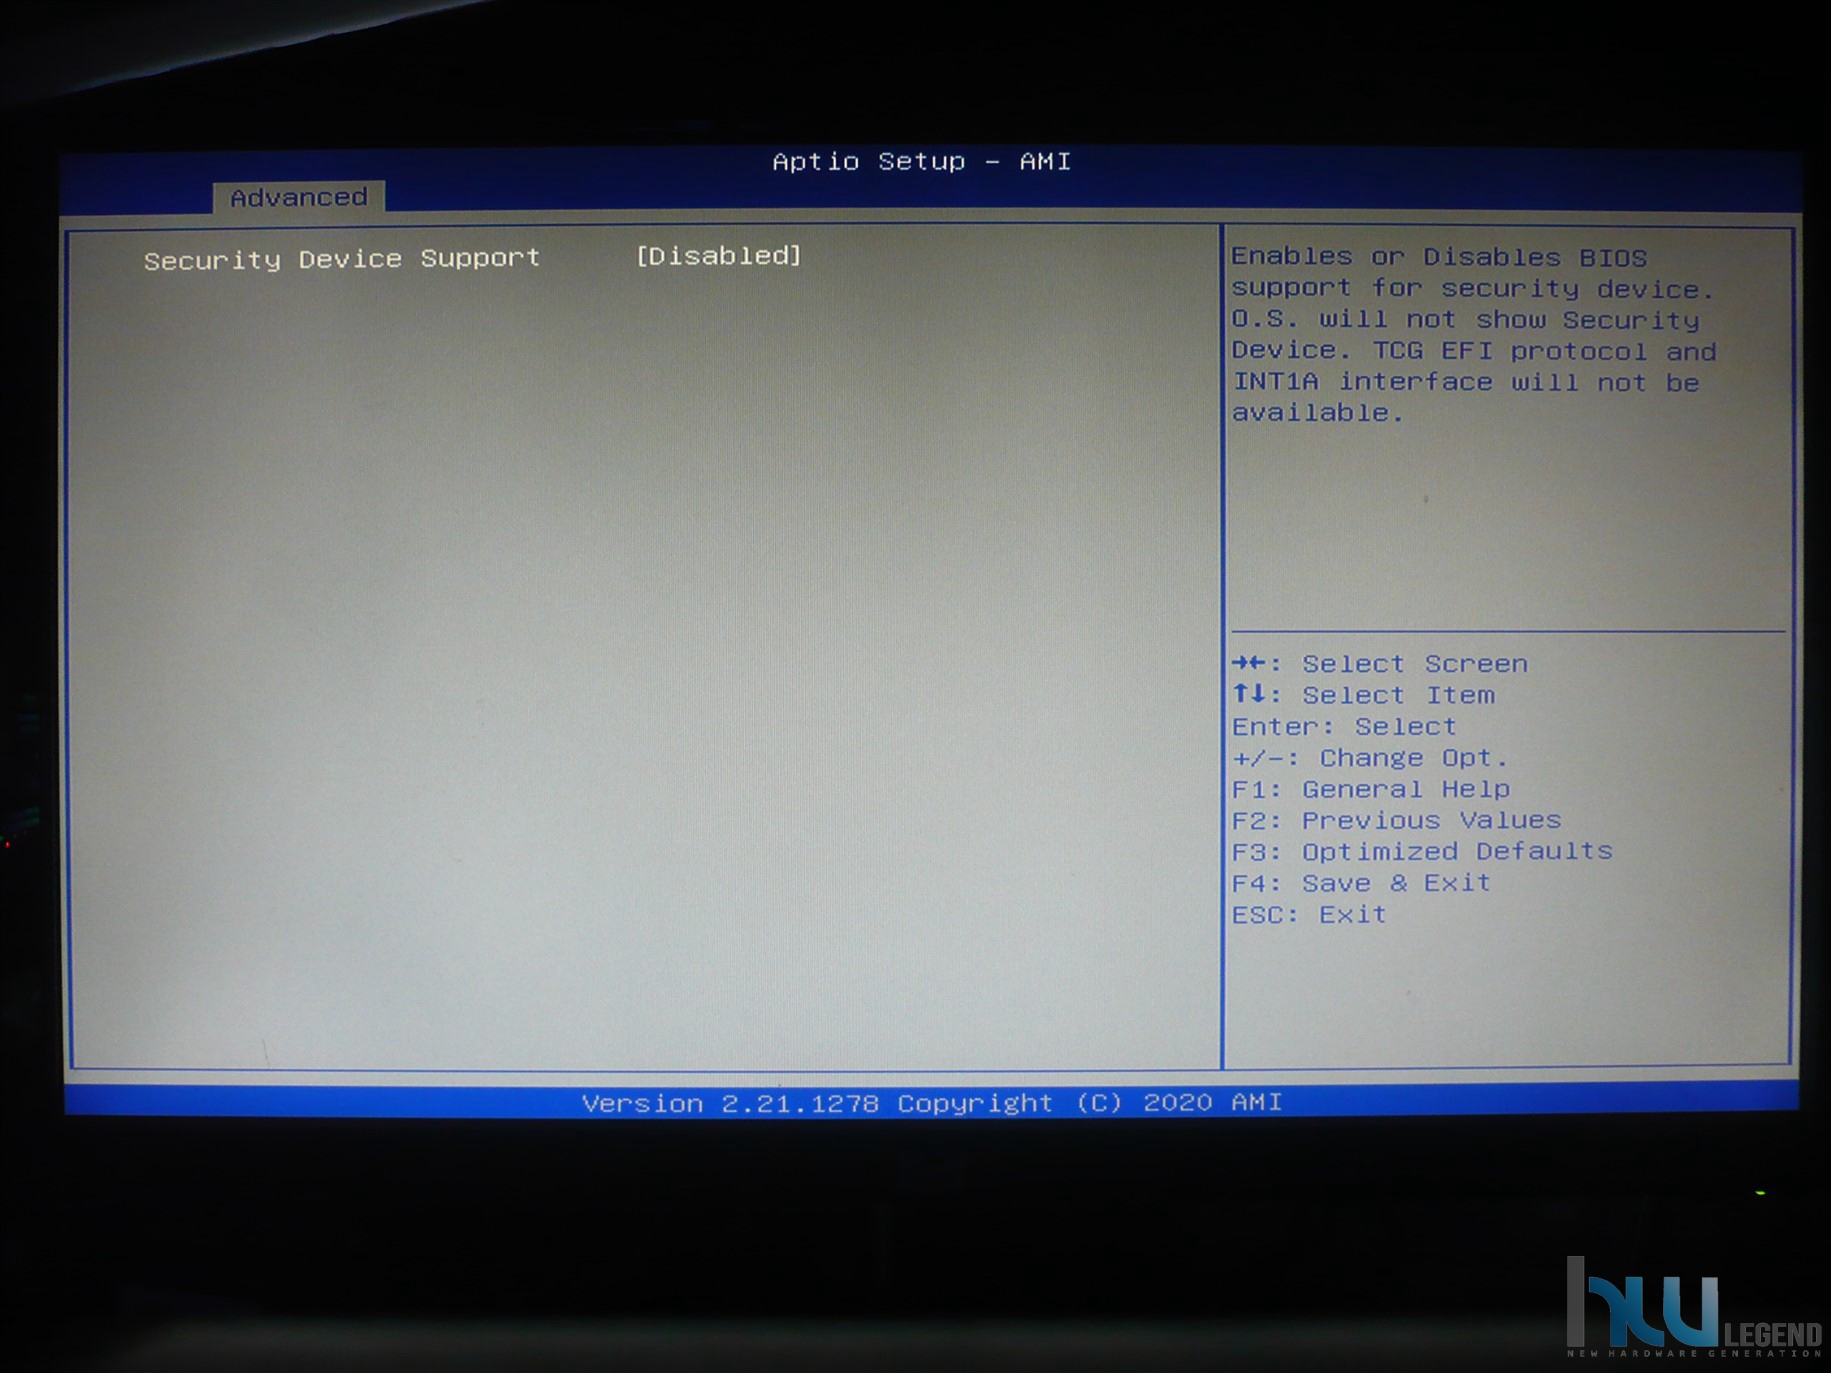Open the [Disabled] option value

[x=719, y=256]
